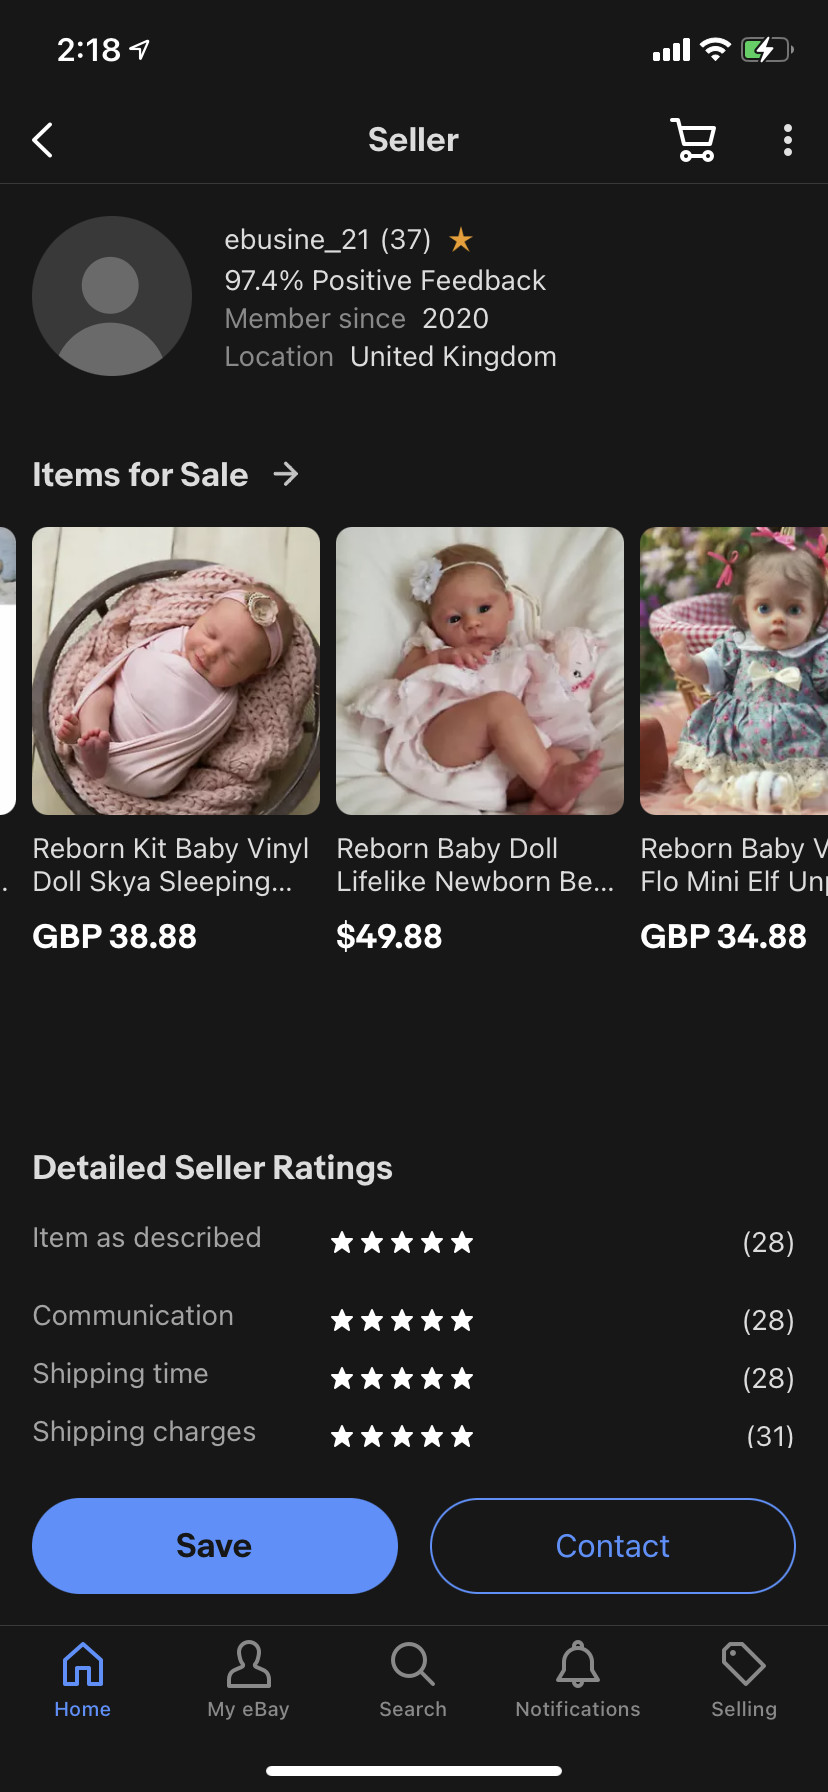Go to the Home tab
This screenshot has height=1792, width=828.
pos(83,1680)
